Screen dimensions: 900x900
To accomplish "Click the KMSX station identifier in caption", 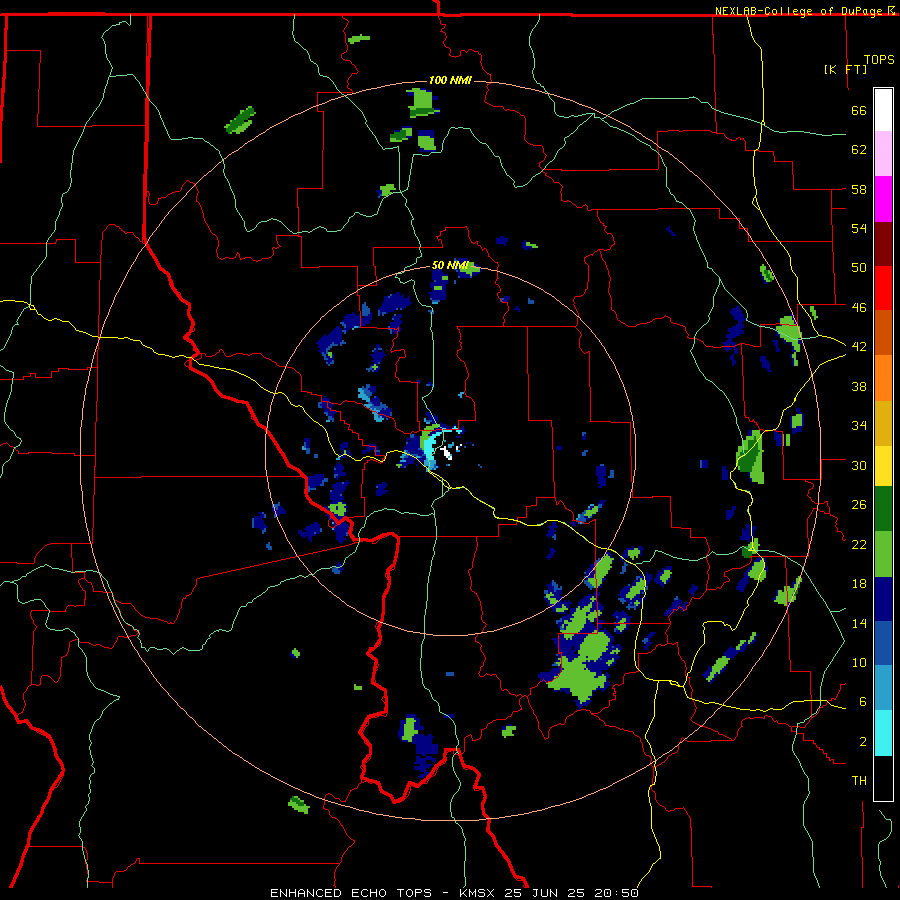I will point(478,893).
